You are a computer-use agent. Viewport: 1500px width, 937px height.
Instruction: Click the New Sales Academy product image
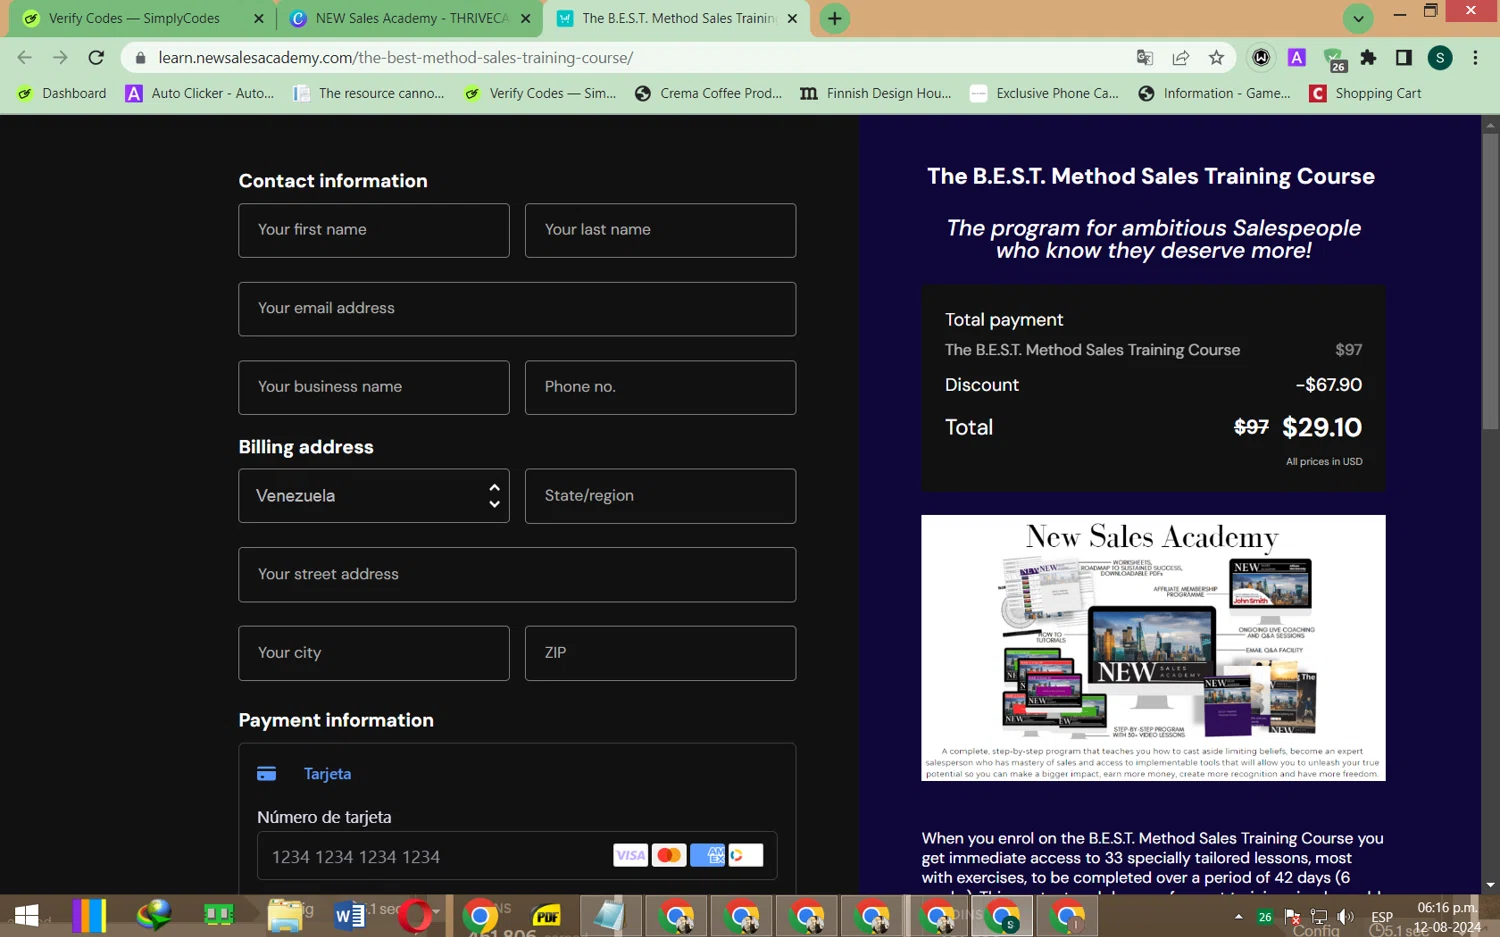tap(1153, 648)
